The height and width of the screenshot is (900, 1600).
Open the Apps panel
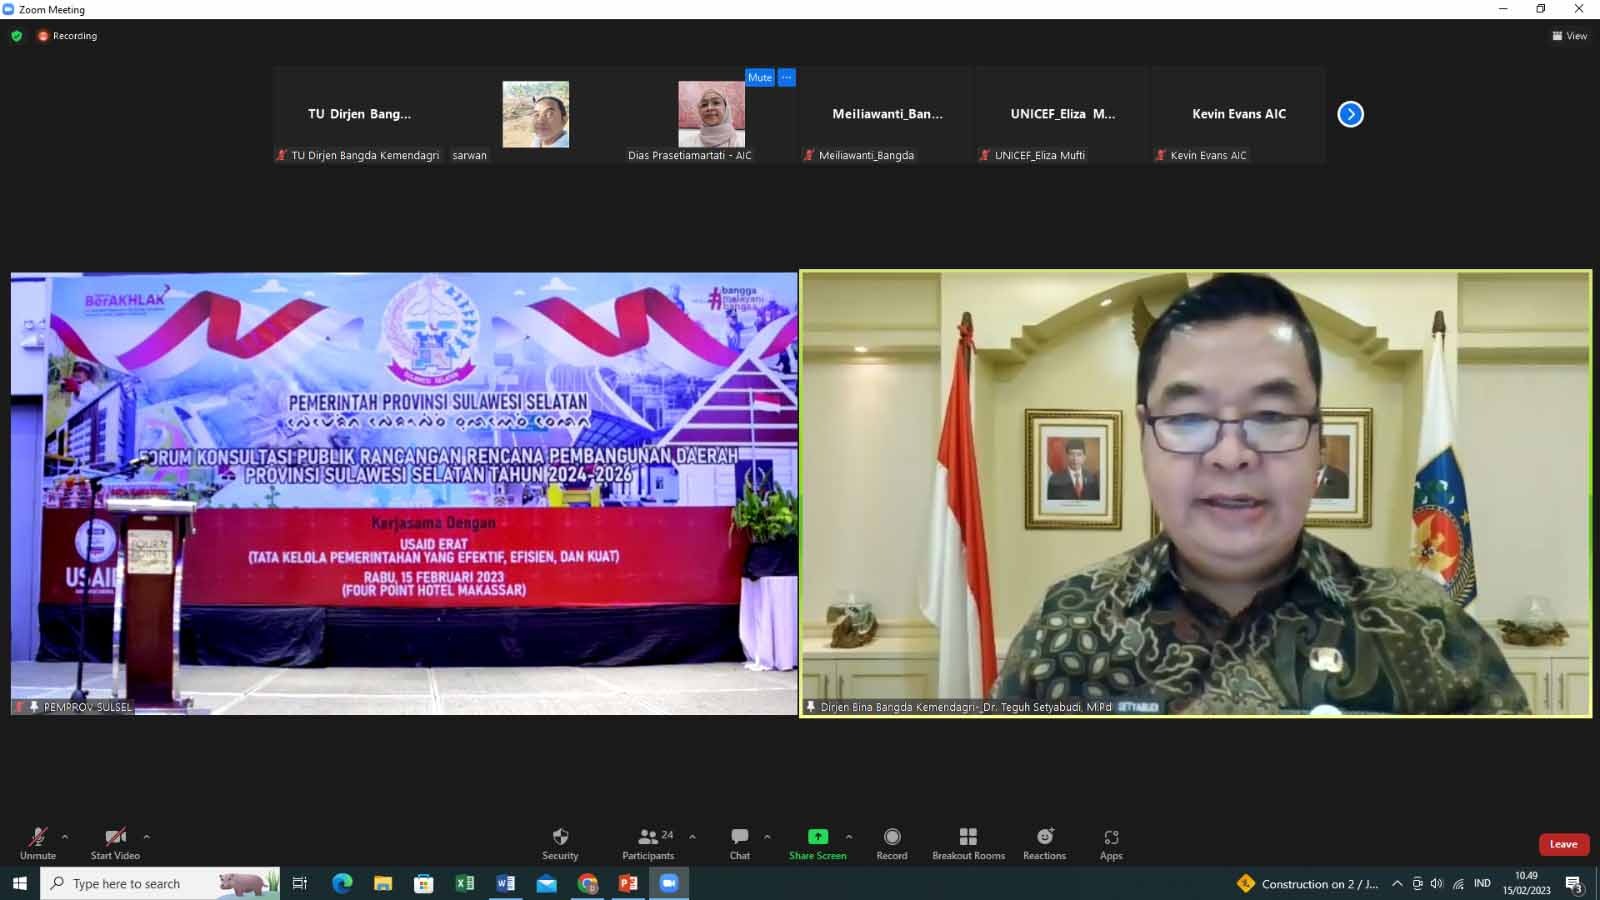tap(1111, 843)
